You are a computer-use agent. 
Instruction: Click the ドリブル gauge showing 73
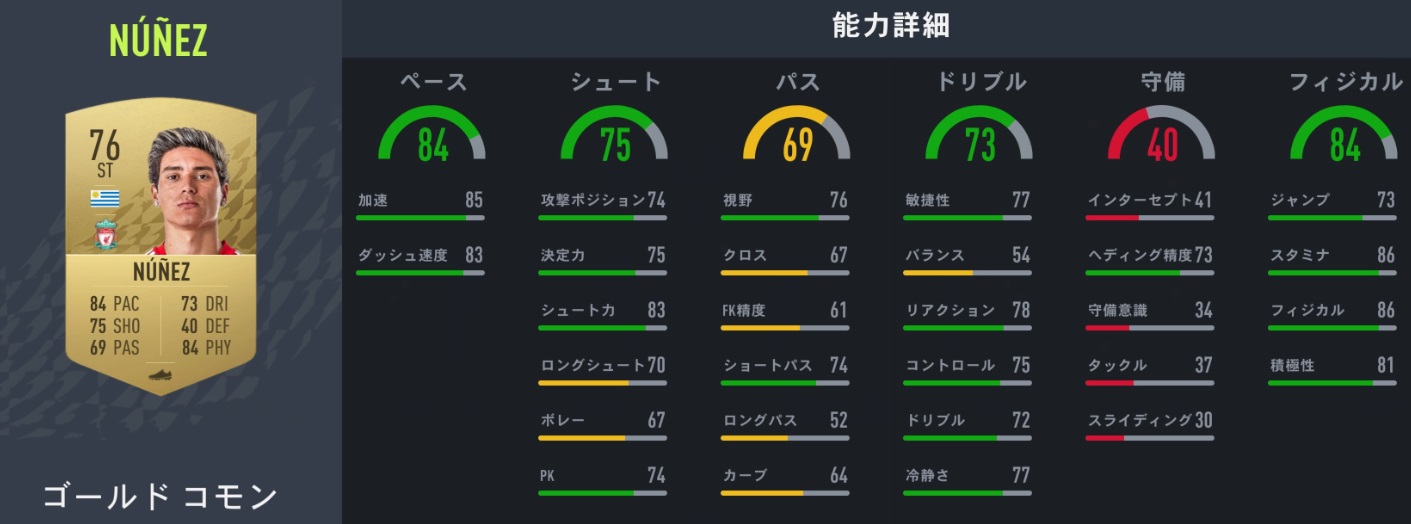[979, 135]
